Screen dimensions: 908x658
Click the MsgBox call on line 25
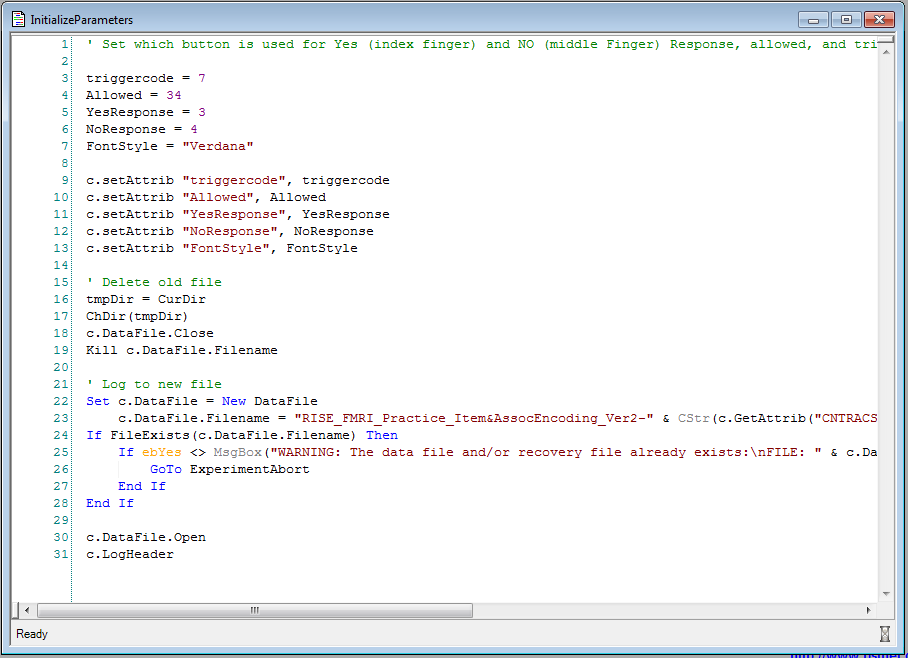(x=237, y=452)
